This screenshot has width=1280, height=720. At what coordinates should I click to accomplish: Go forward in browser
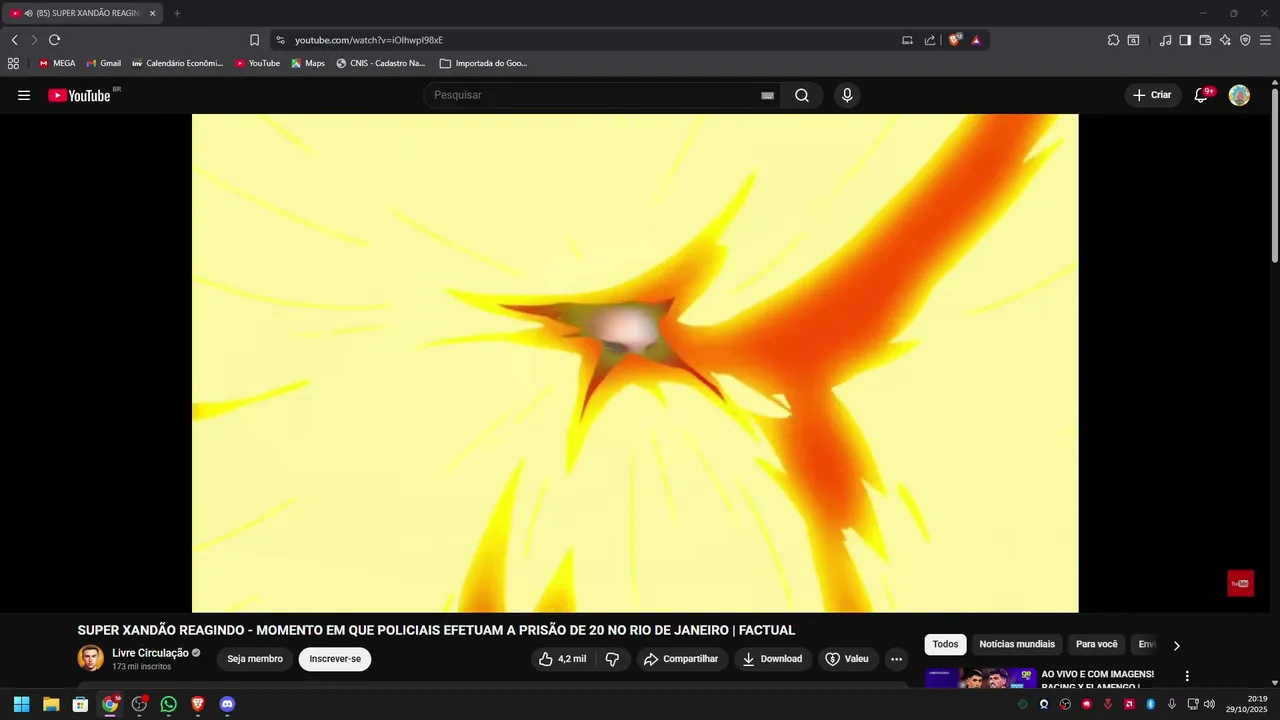pos(34,40)
